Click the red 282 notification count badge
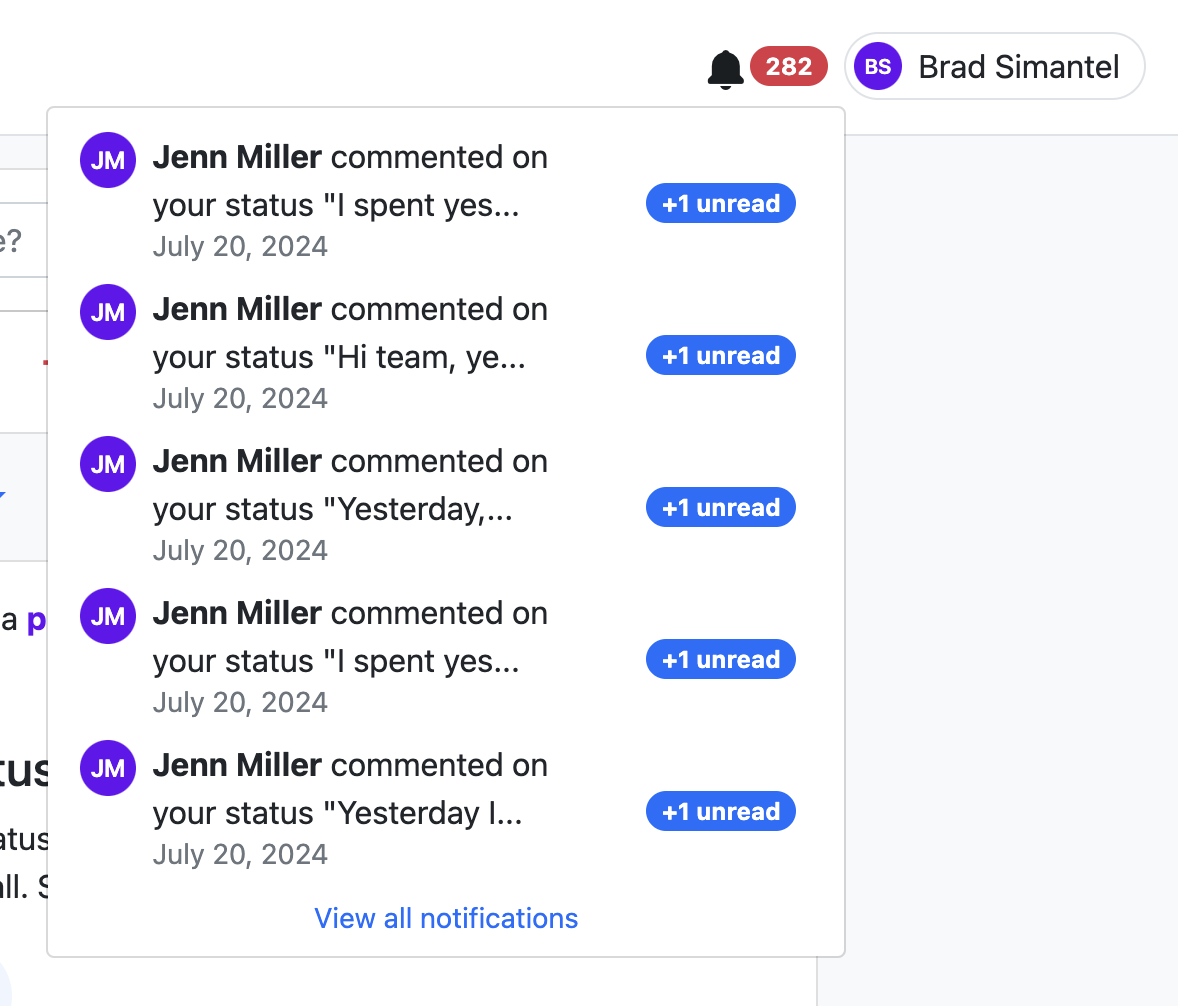 point(788,67)
